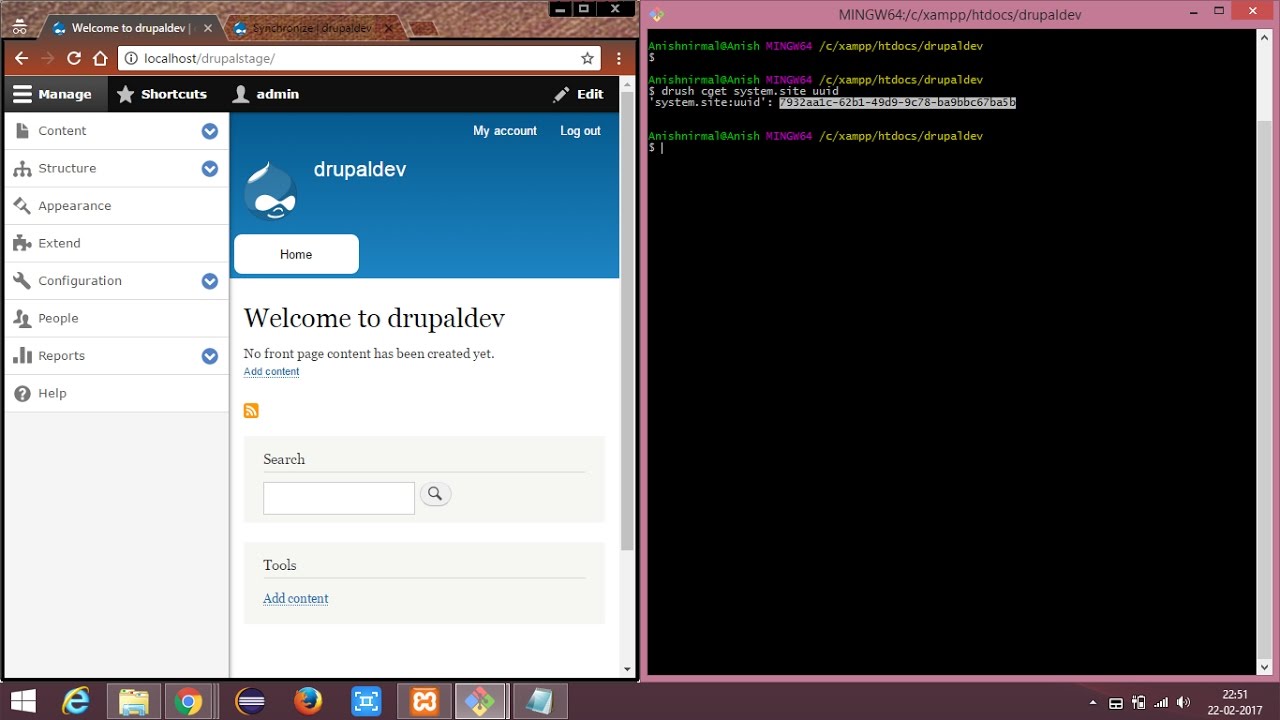Open Windows Start menu
The height and width of the screenshot is (720, 1280).
coord(22,701)
